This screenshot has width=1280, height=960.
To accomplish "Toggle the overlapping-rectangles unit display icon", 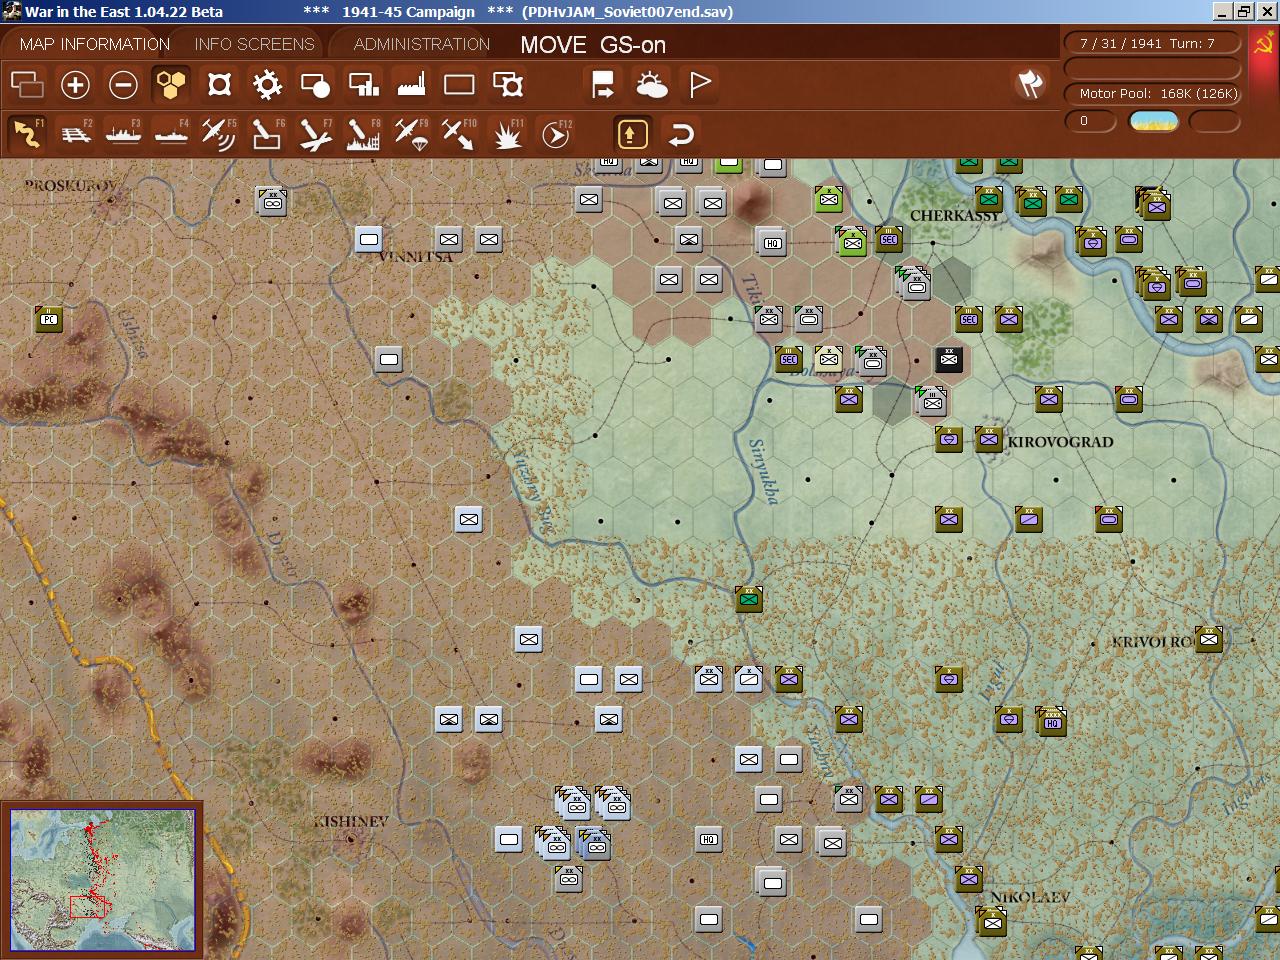I will pyautogui.click(x=27, y=85).
